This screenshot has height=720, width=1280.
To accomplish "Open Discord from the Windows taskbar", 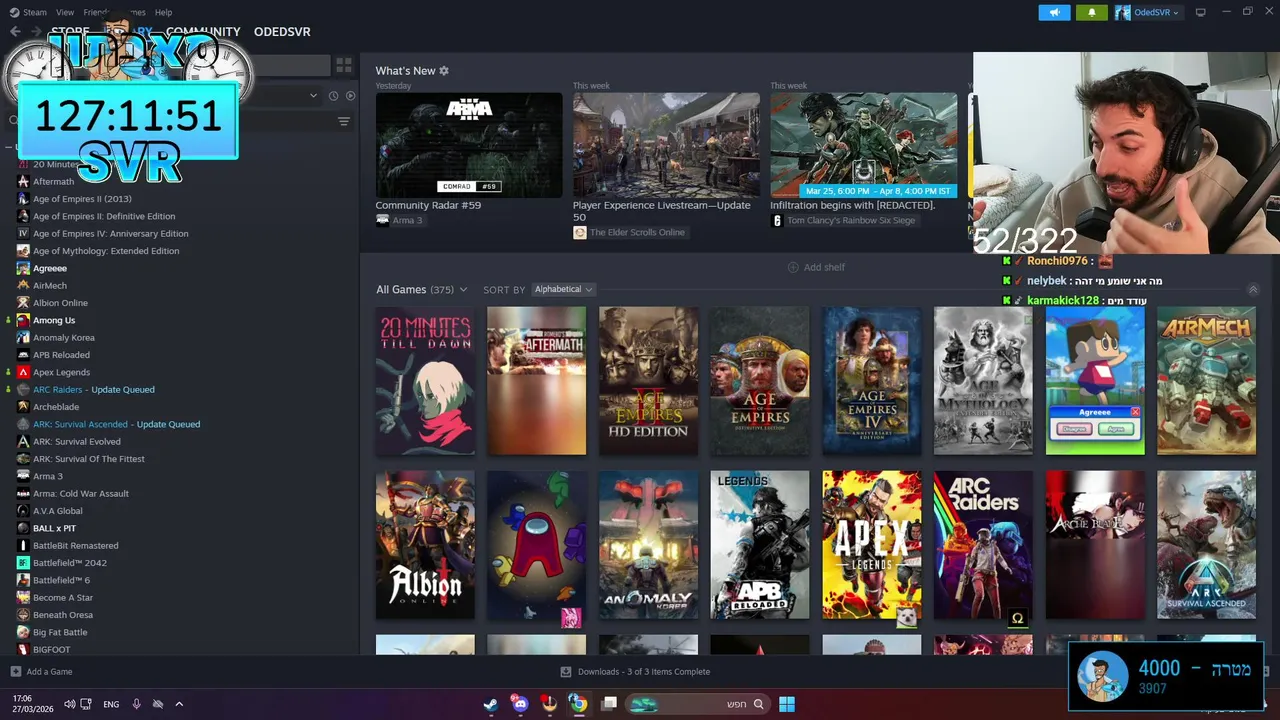I will [x=519, y=704].
